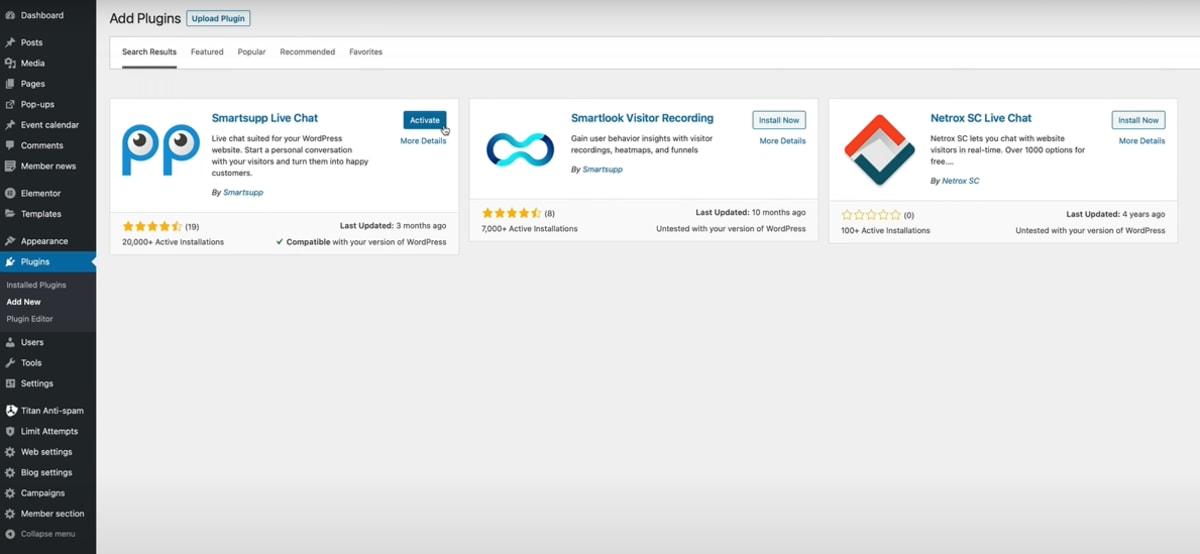This screenshot has height=554, width=1200.
Task: Click the Member section gear icon
Action: point(10,513)
